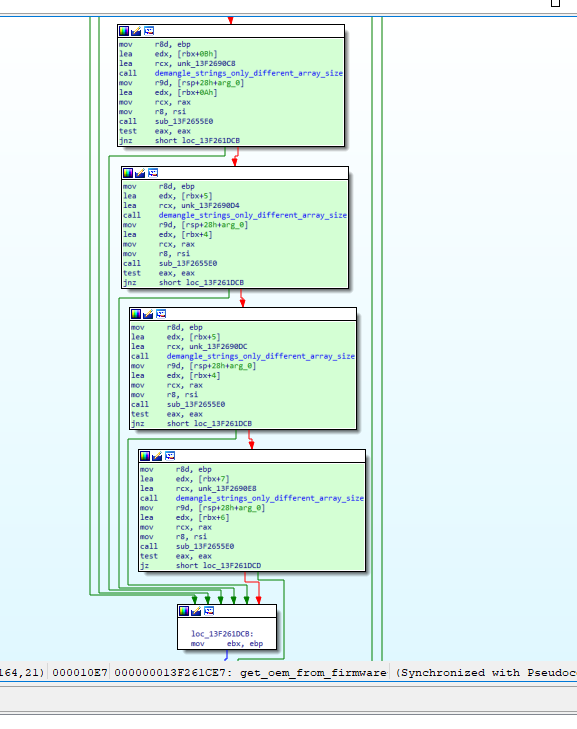Viewport: 577px width, 729px height.
Task: Select the operand unk_13F2690D4
Action: [x=210, y=205]
